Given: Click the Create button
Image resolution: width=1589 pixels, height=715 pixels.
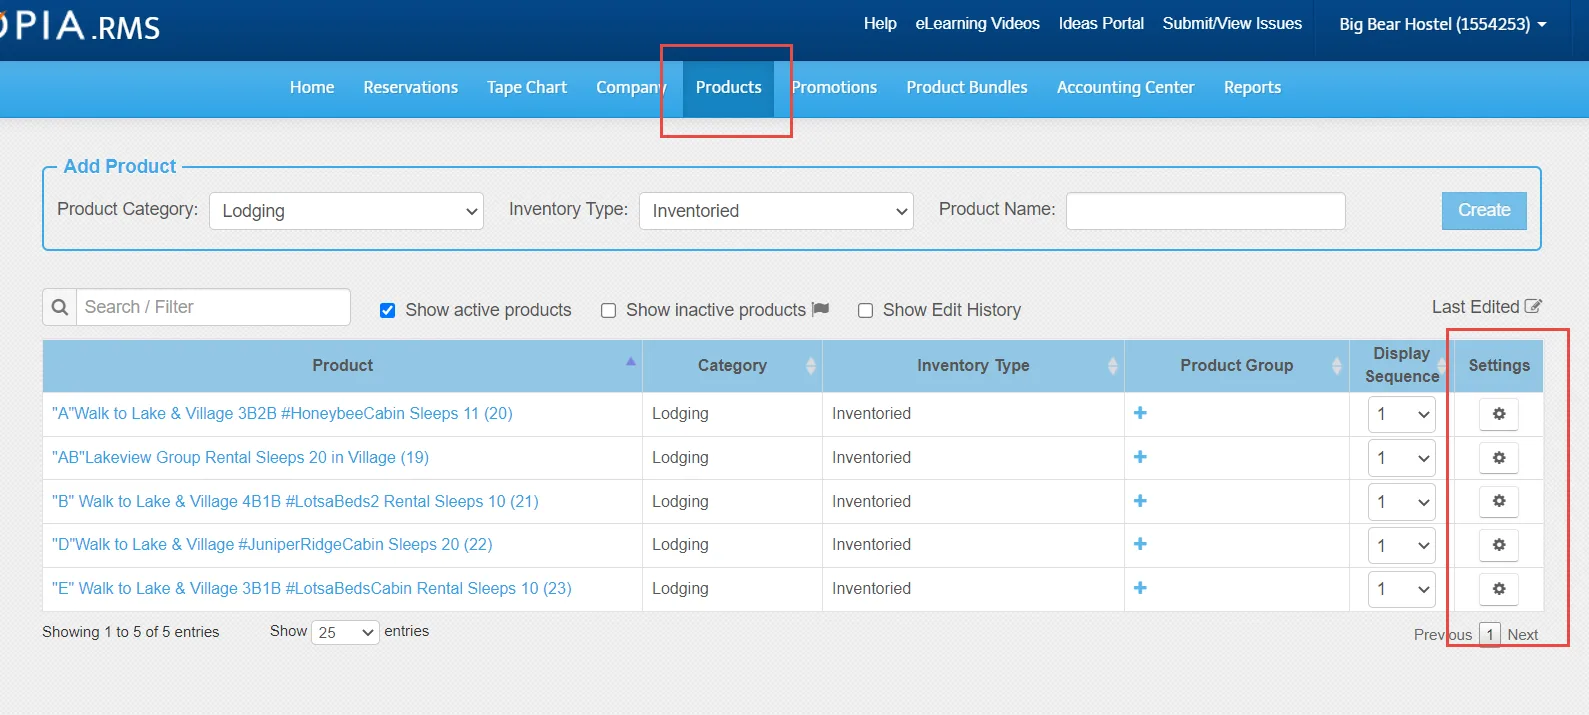Looking at the screenshot, I should [1484, 210].
